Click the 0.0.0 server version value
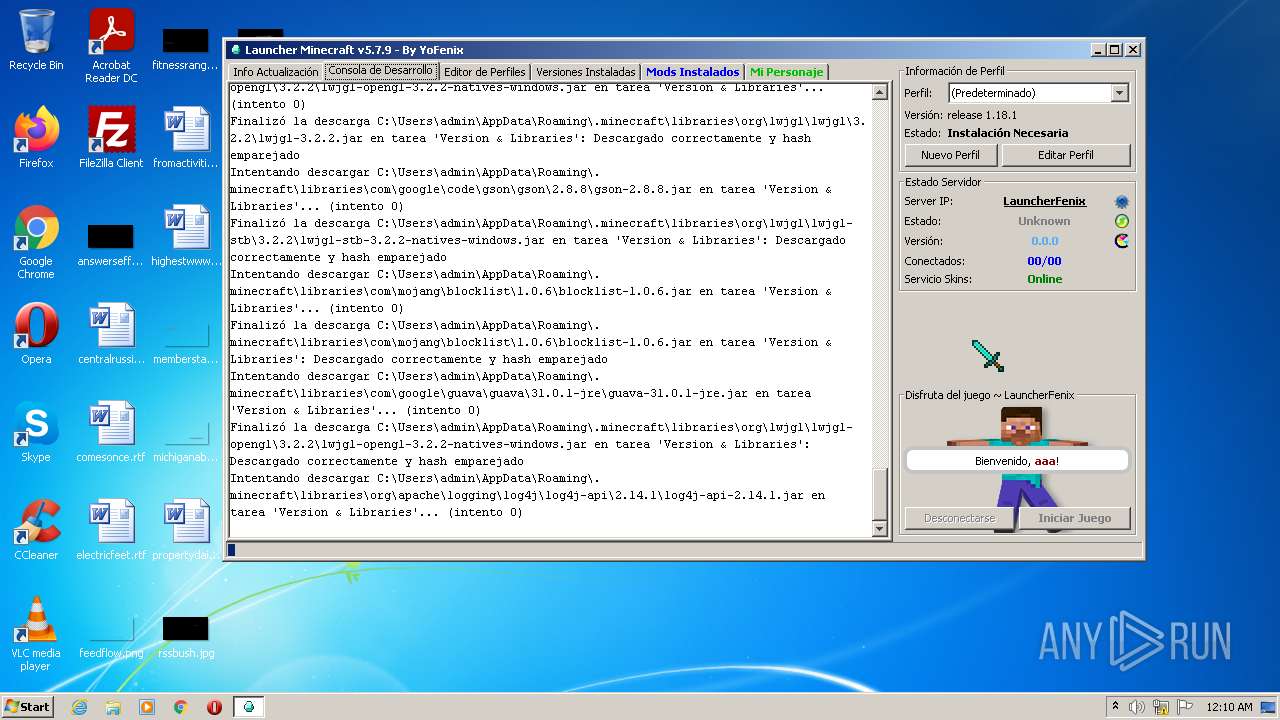Screen dimensions: 1280x720 (x=1044, y=241)
